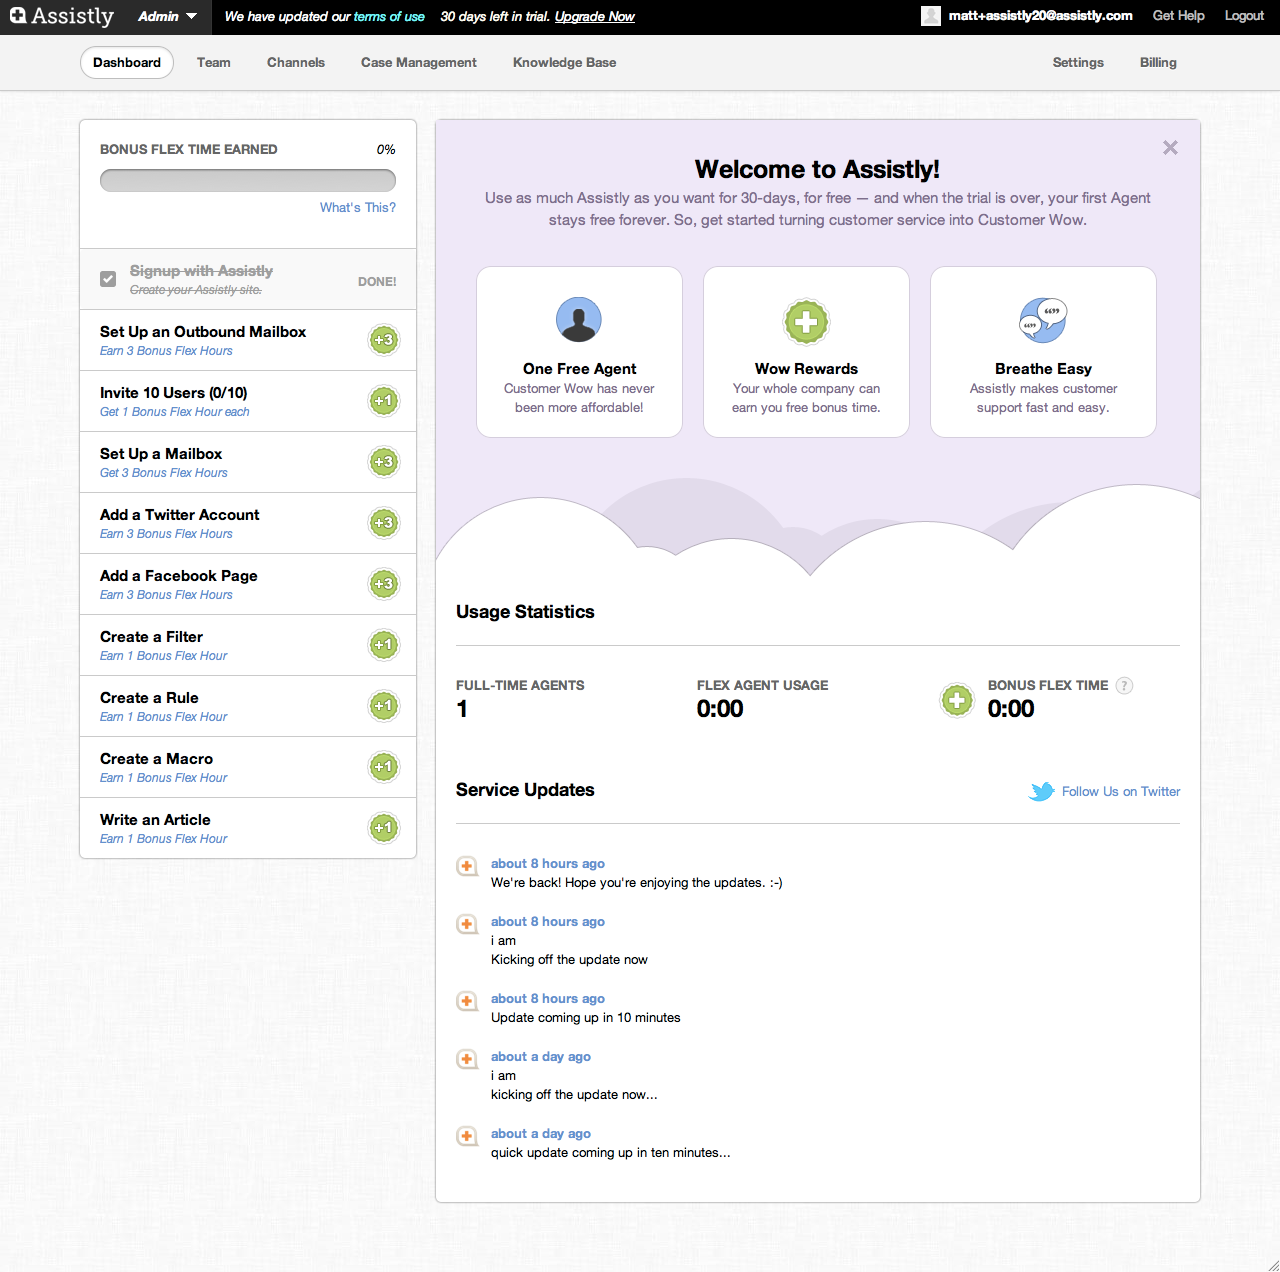Click the Assistly logo icon
1280x1272 pixels.
coord(18,16)
